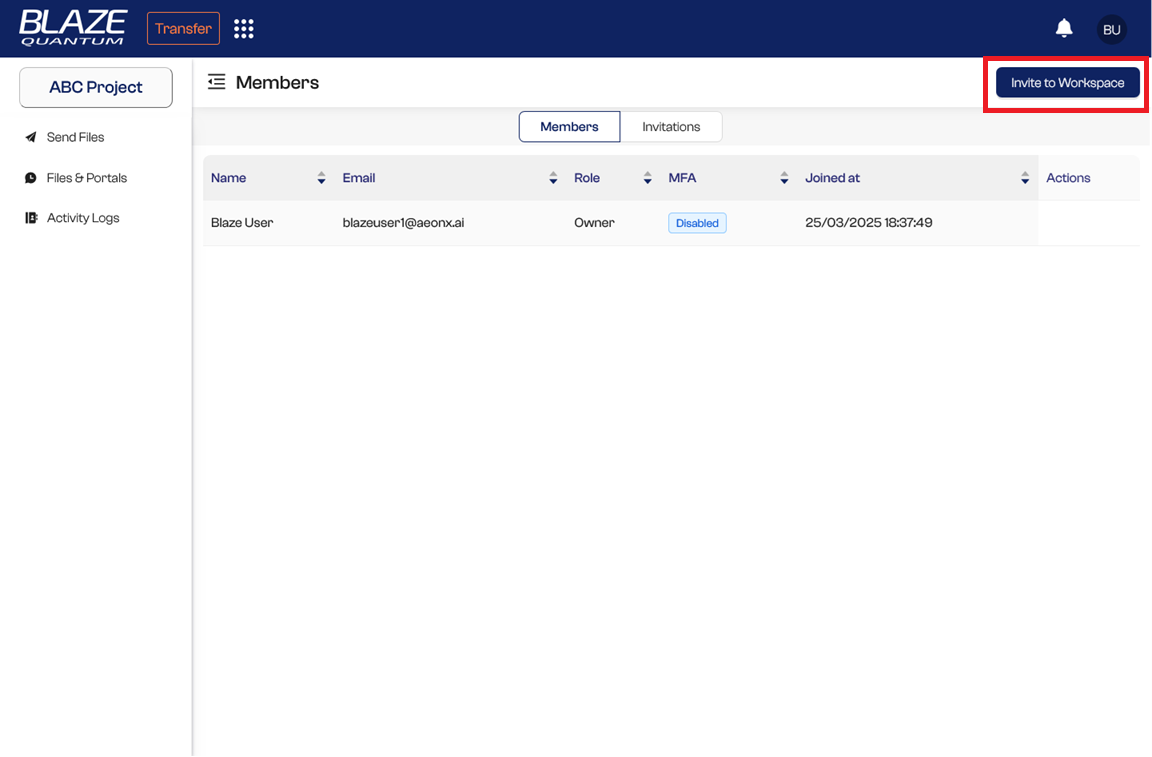Click the Owner role cell
The height and width of the screenshot is (757, 1152).
coord(594,223)
